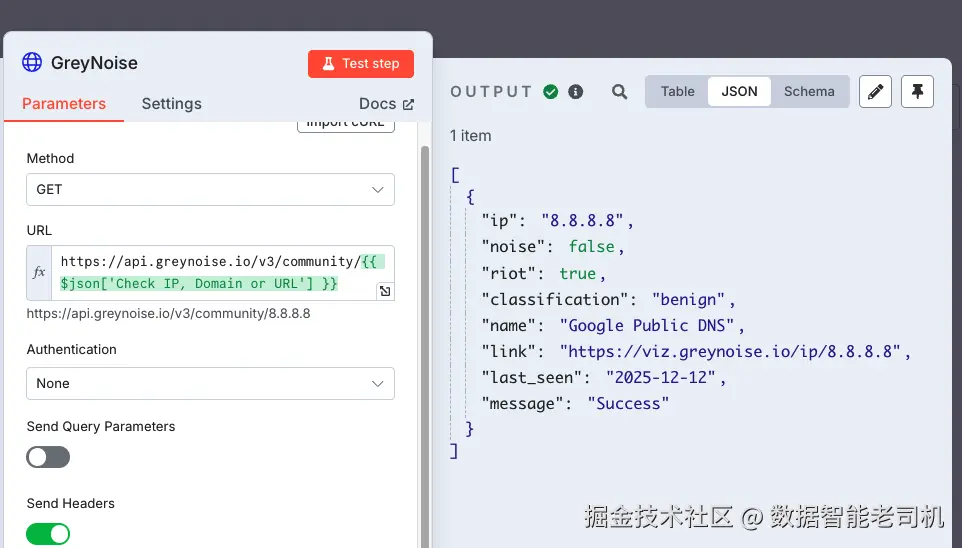Click the viz.greynoise.io link value
The image size is (962, 548).
pos(729,352)
